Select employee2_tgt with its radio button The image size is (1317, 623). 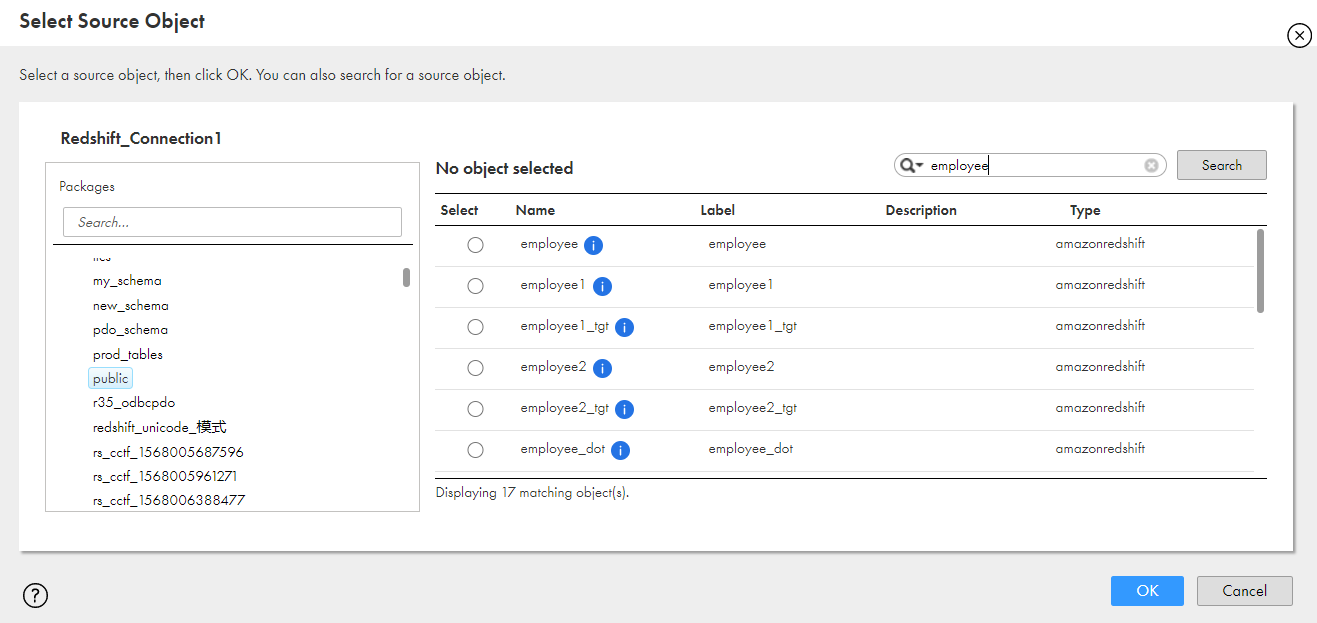[475, 408]
